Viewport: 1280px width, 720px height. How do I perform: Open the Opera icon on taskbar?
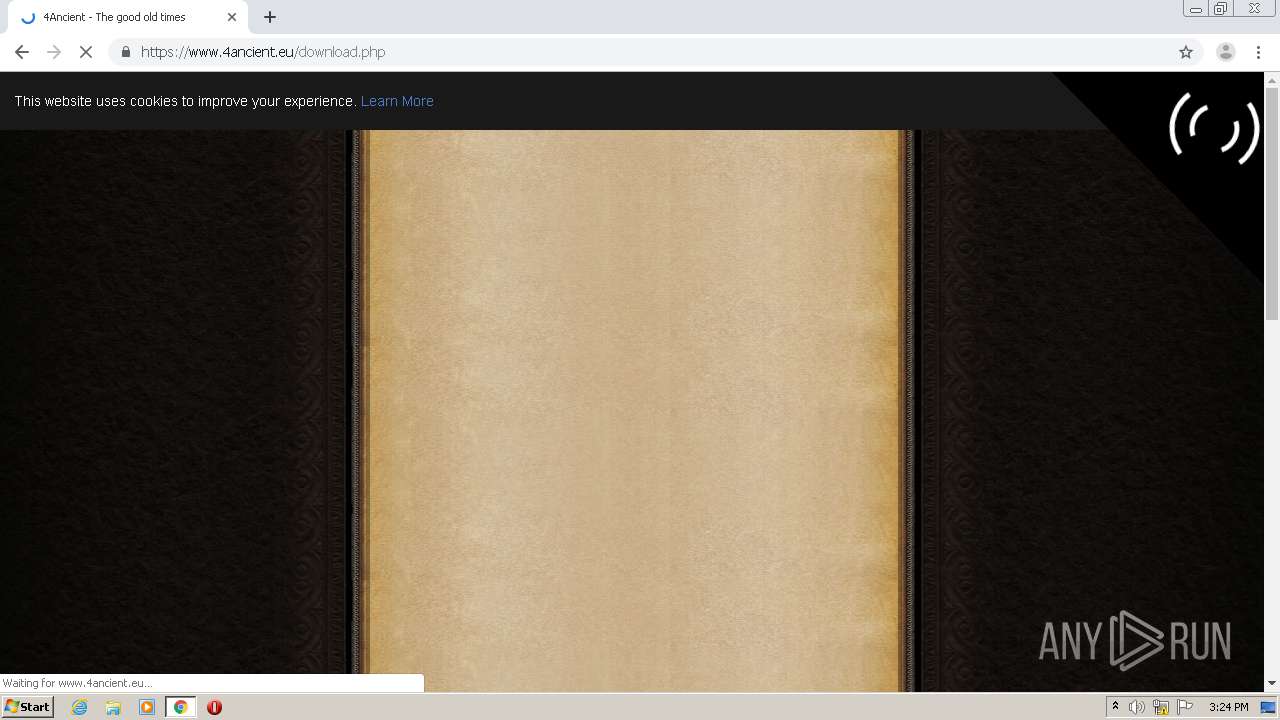(x=214, y=707)
